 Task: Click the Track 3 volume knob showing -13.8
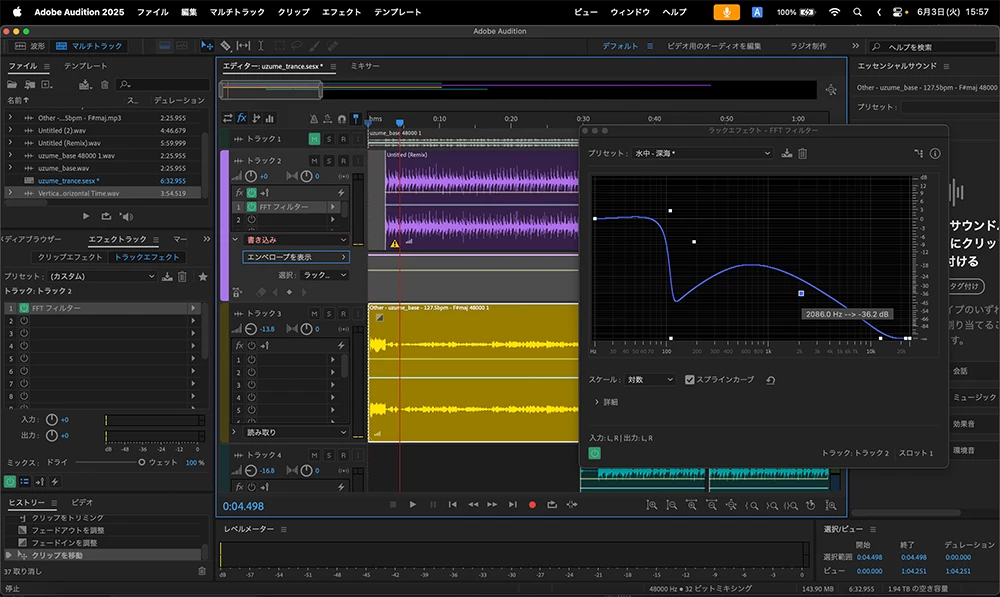tap(251, 329)
